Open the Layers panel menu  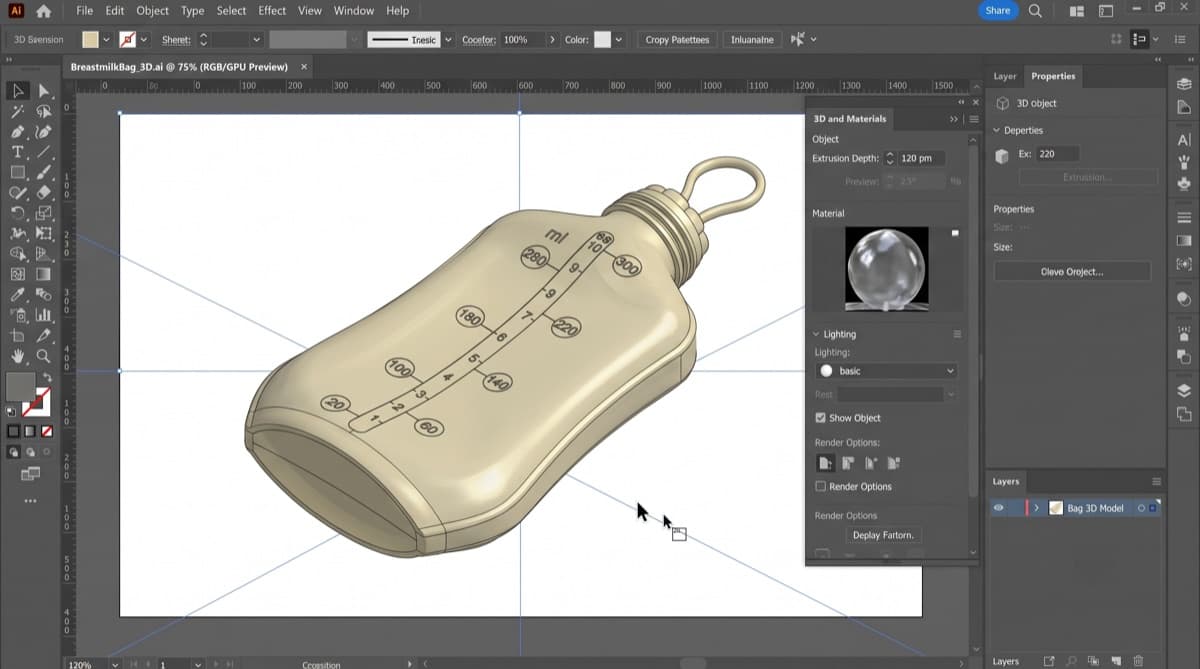[1157, 481]
